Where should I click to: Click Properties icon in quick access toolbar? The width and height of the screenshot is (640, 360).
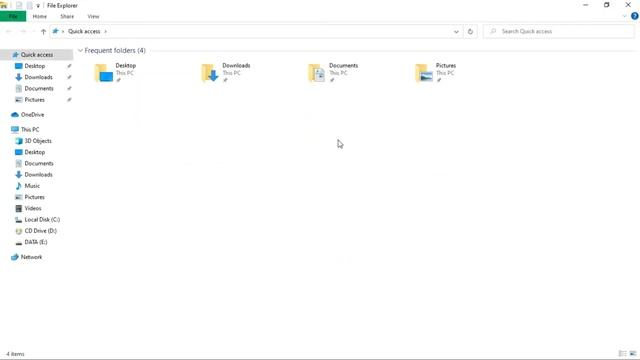[19, 6]
